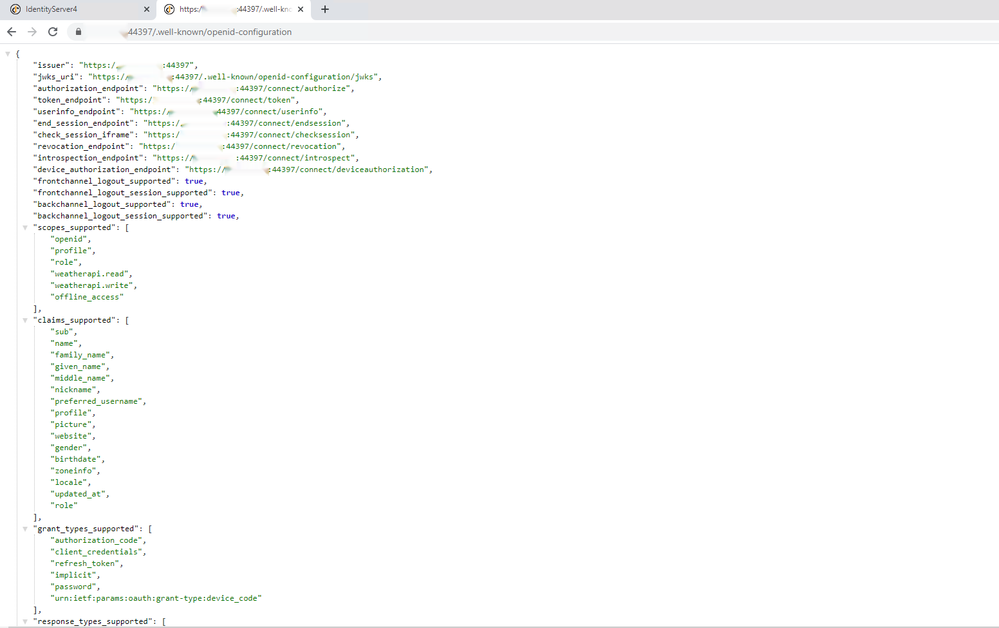Viewport: 999px width, 628px height.
Task: Collapse the response_types_supported array
Action: point(25,621)
